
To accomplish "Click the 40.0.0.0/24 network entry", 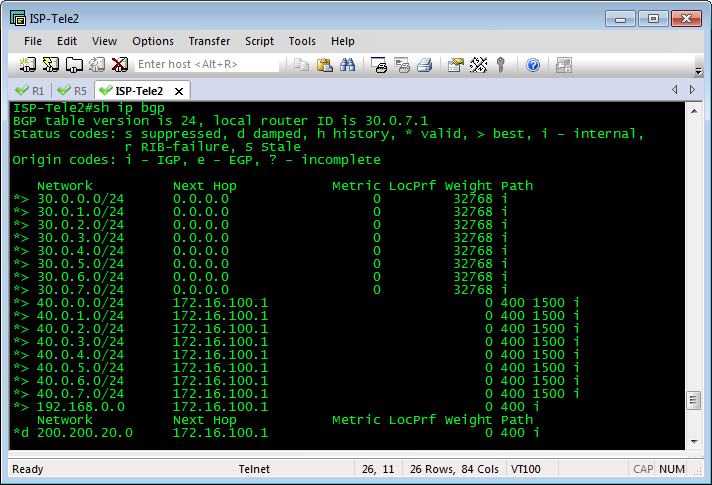I will coord(80,303).
